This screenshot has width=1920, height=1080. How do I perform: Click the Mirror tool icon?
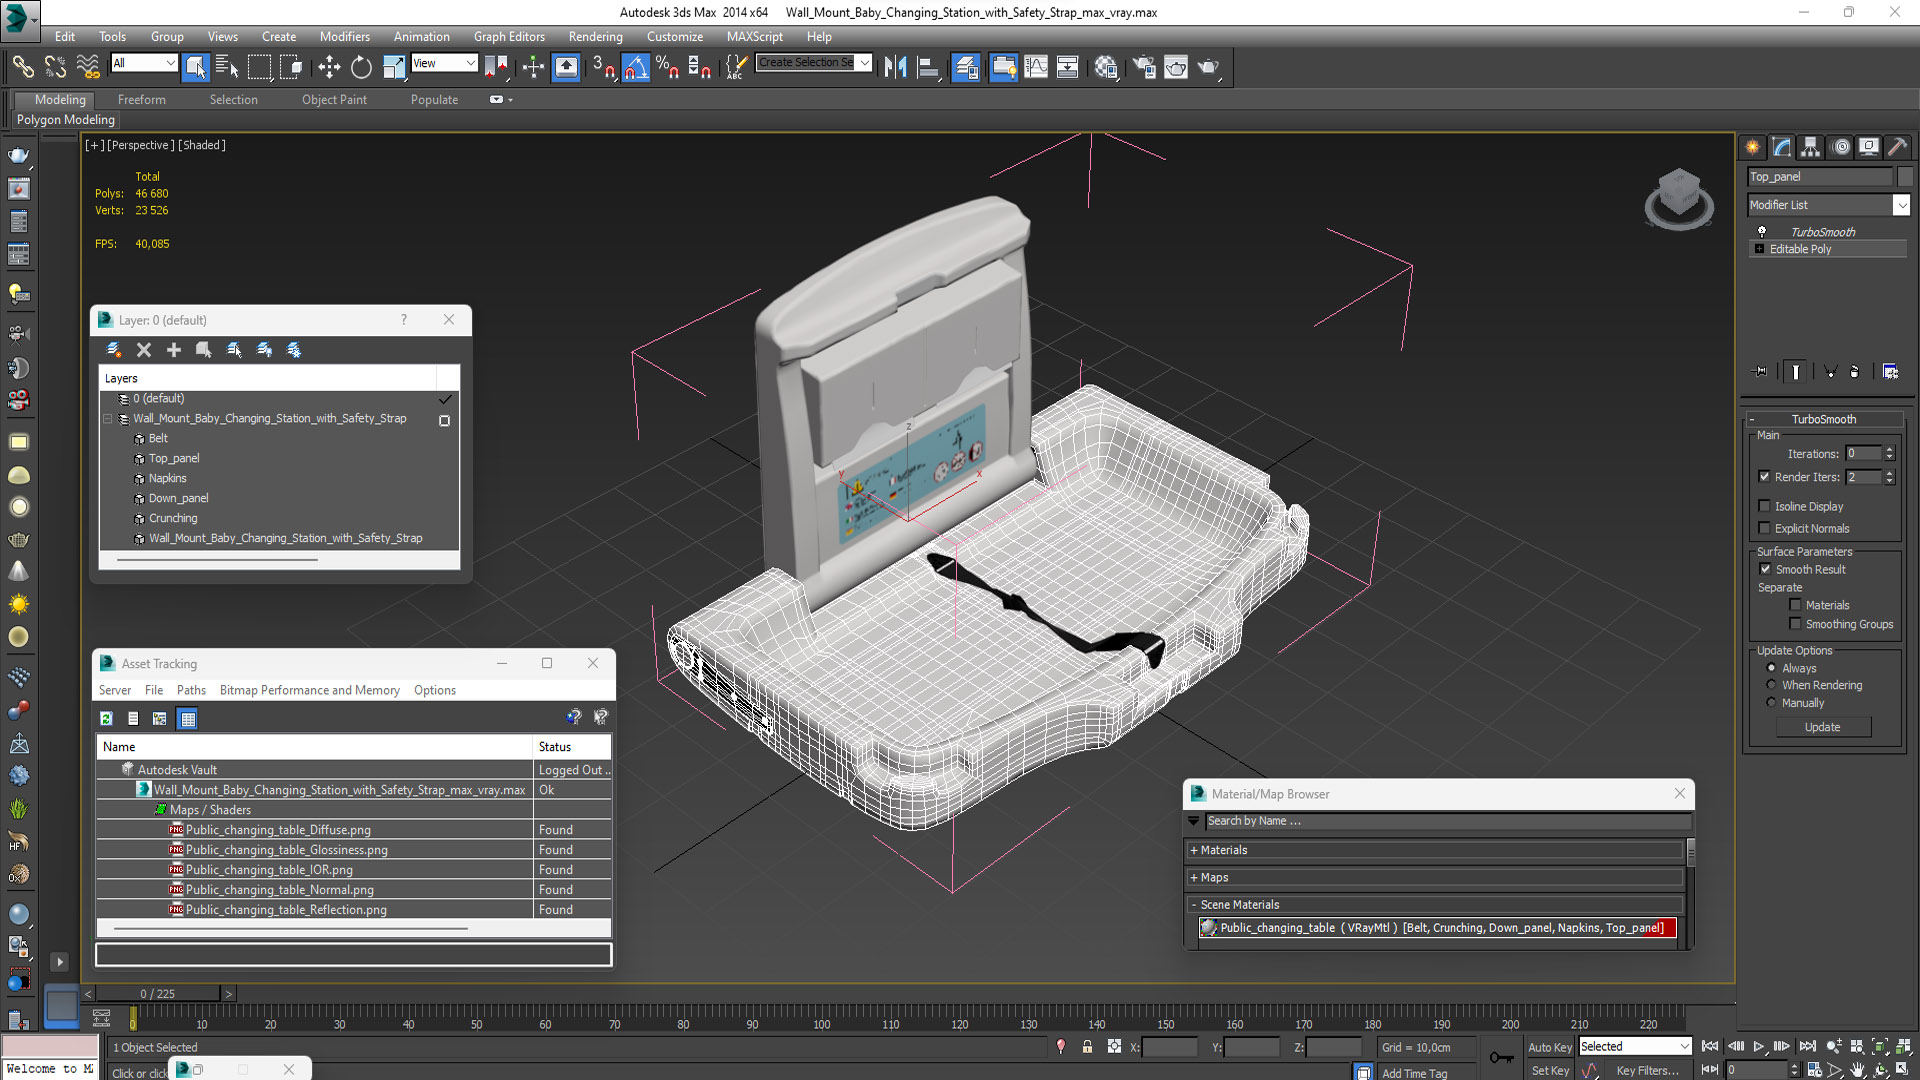click(895, 67)
